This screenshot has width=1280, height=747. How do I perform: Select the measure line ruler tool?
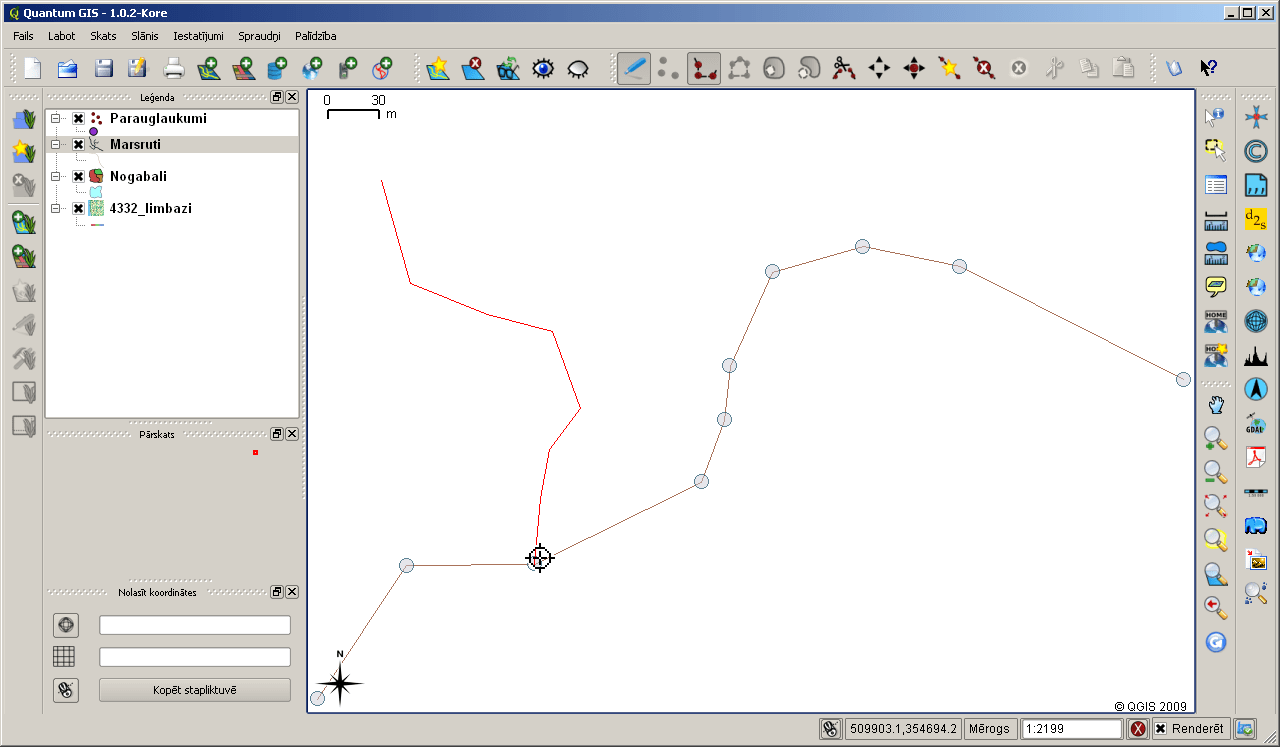click(x=1215, y=219)
